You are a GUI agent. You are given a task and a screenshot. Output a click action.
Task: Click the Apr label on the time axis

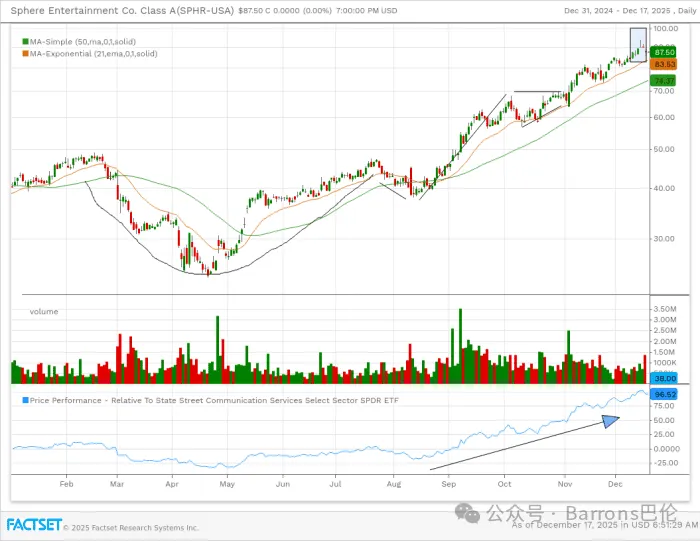pos(172,484)
